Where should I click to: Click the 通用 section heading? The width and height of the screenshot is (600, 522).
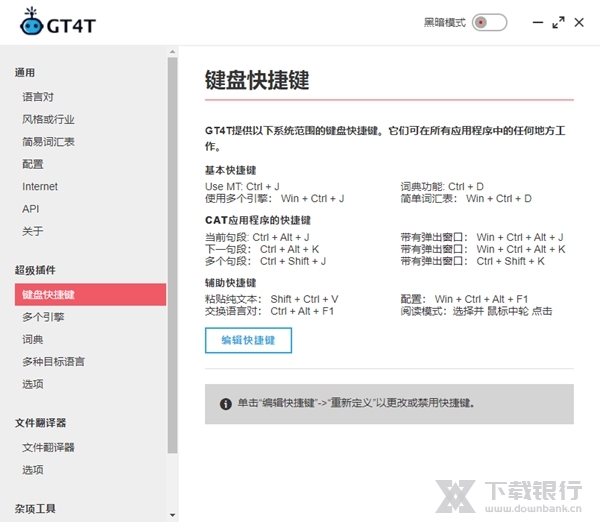coord(25,72)
